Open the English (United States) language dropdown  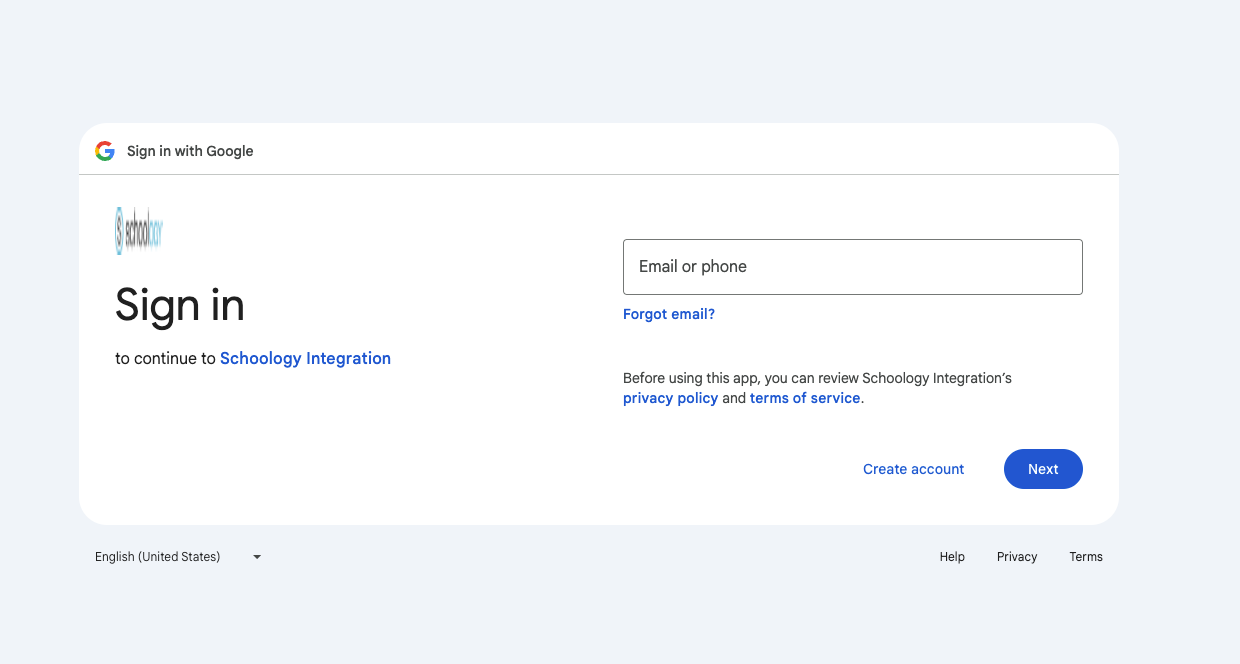click(x=178, y=557)
